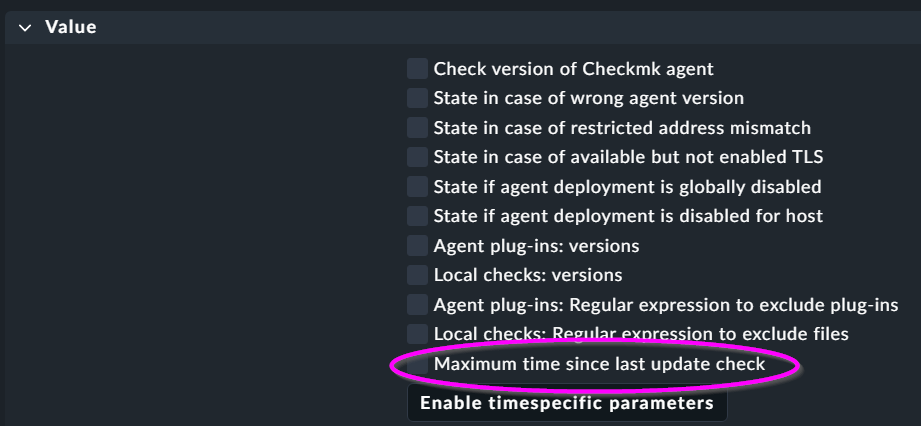Tick the Local checks: versions checkbox
The image size is (921, 426).
tap(417, 274)
